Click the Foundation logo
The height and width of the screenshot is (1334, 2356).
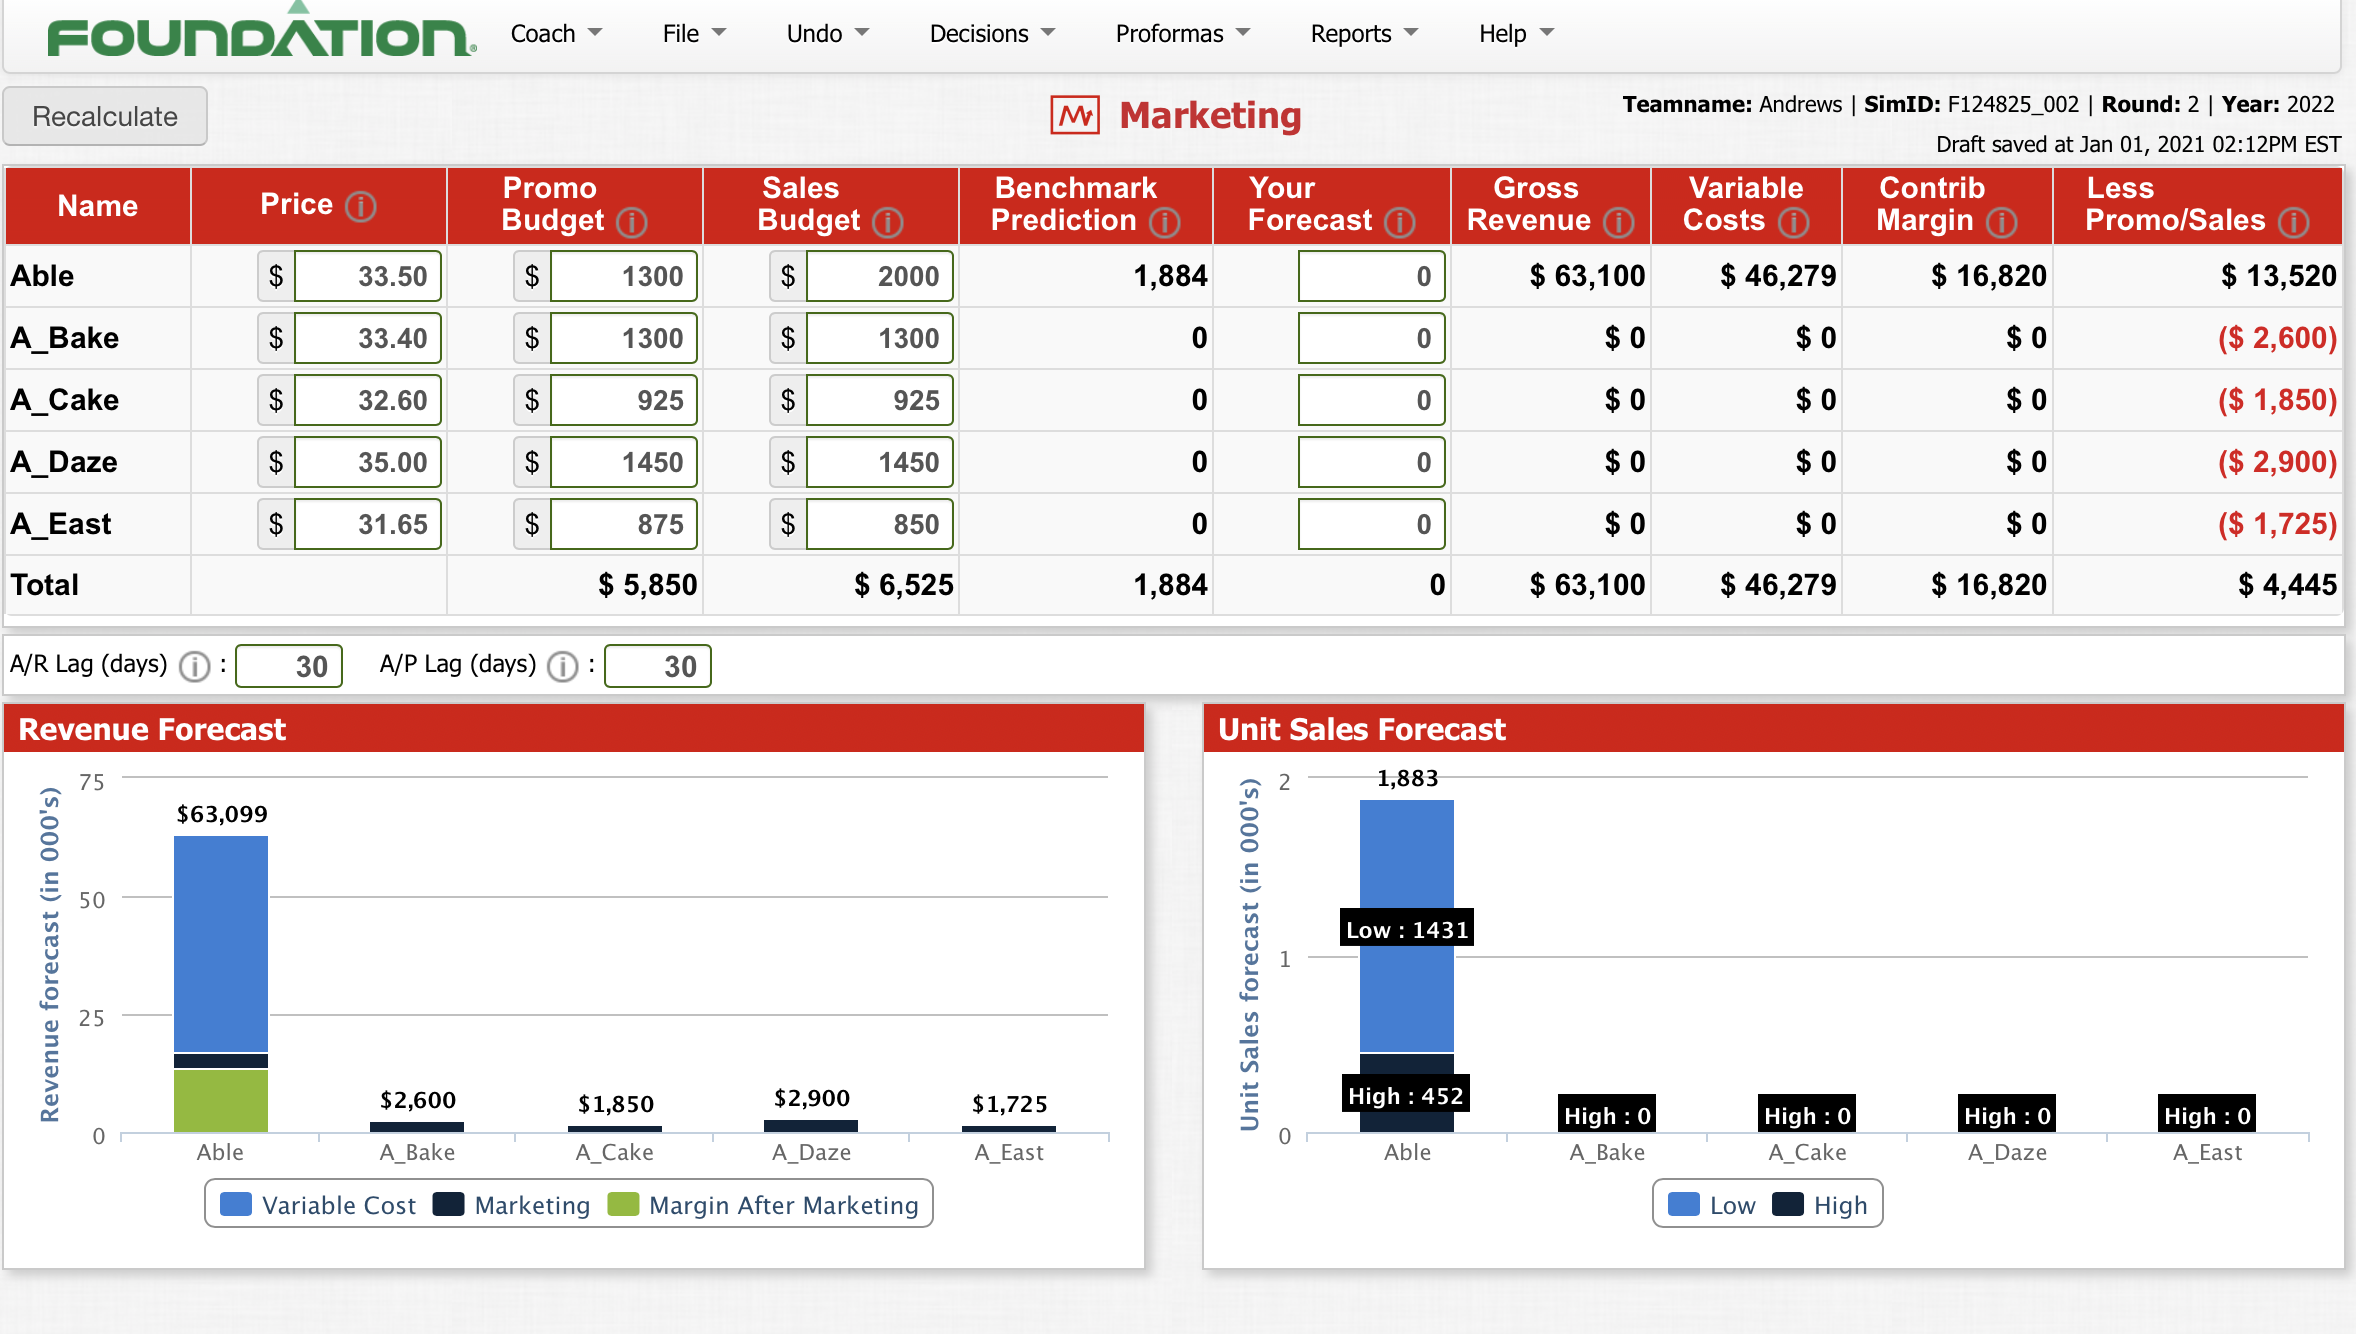coord(262,32)
